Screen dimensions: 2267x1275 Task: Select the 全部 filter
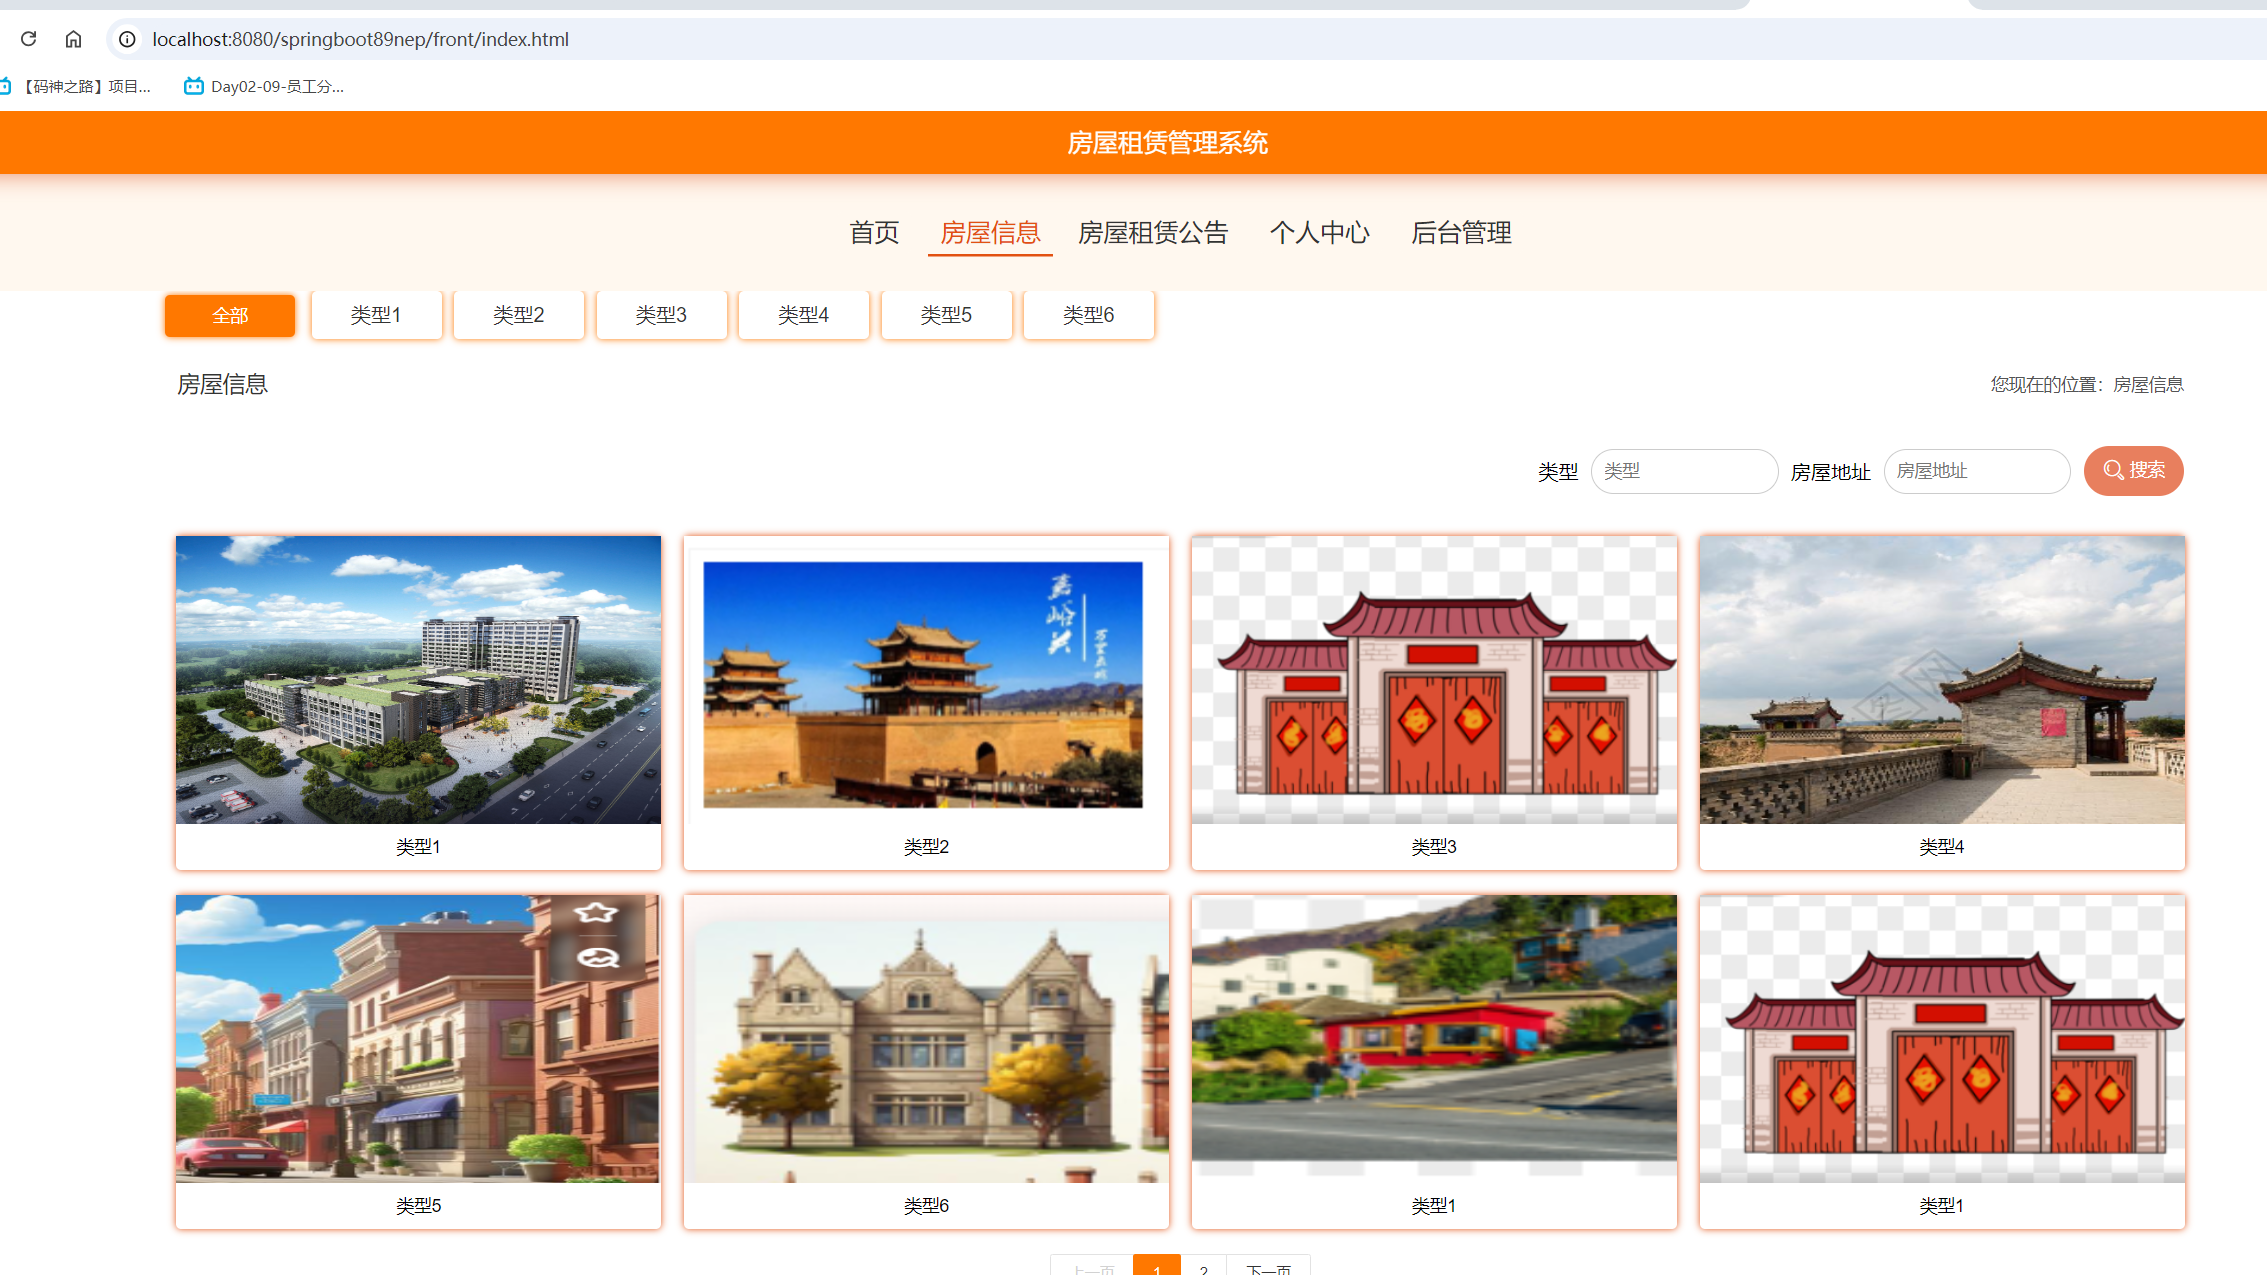coord(229,314)
